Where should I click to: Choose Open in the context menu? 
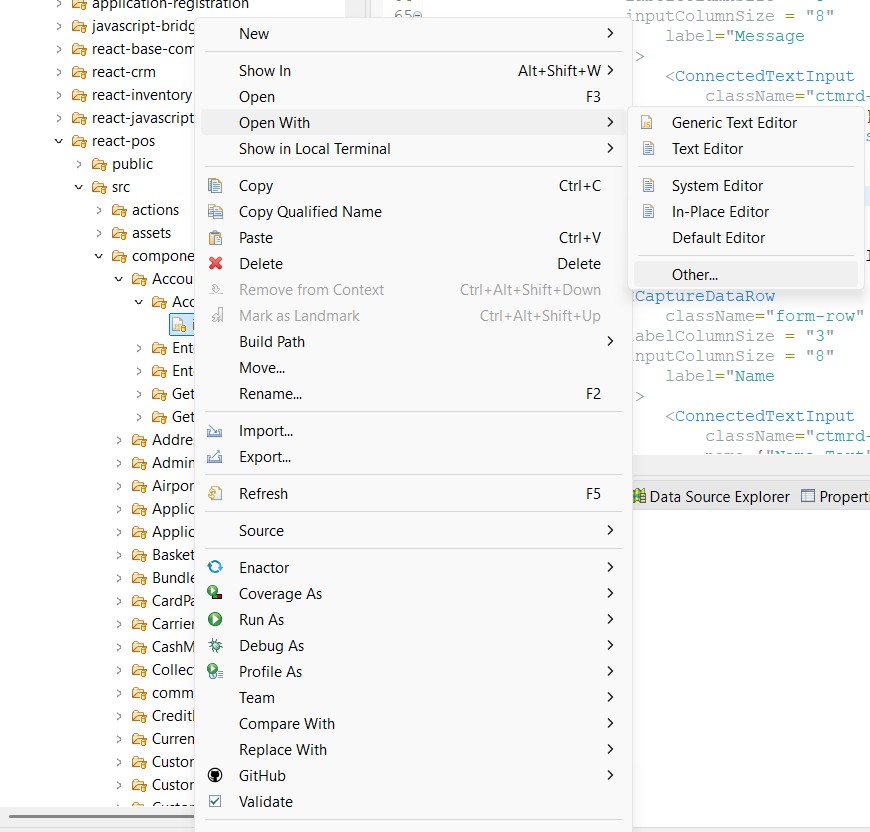[x=413, y=97]
